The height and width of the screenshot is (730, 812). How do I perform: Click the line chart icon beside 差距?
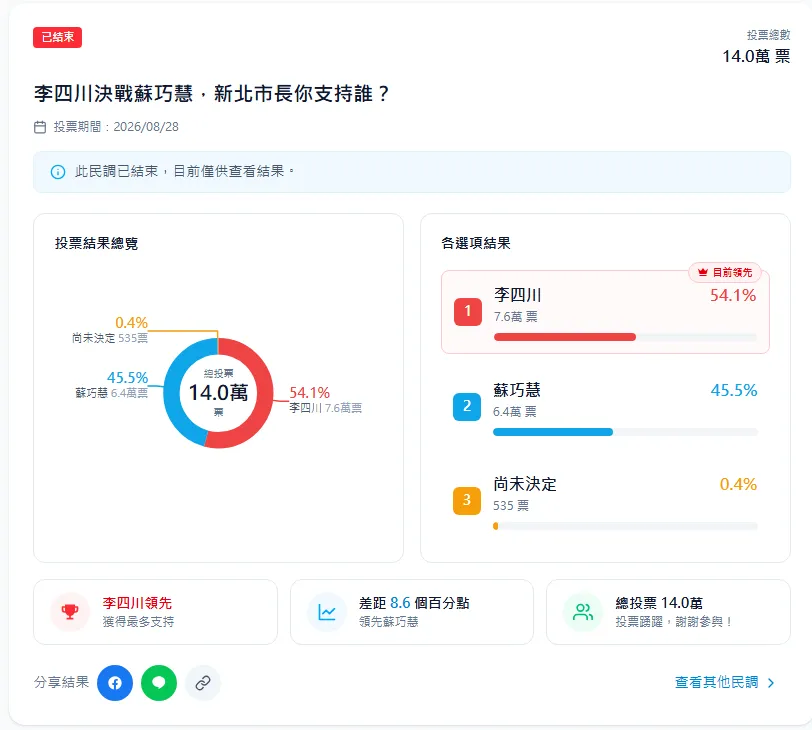[x=327, y=612]
